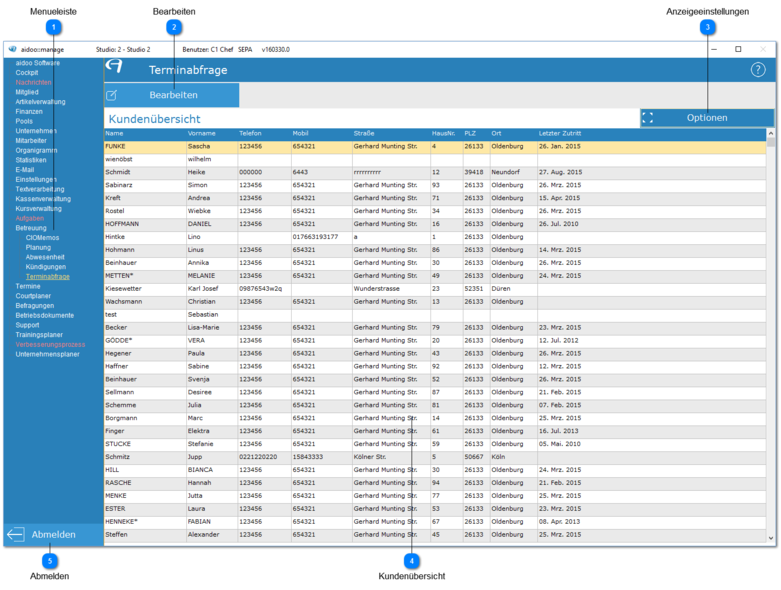Open the Optionen display settings
781x590 pixels.
click(707, 118)
